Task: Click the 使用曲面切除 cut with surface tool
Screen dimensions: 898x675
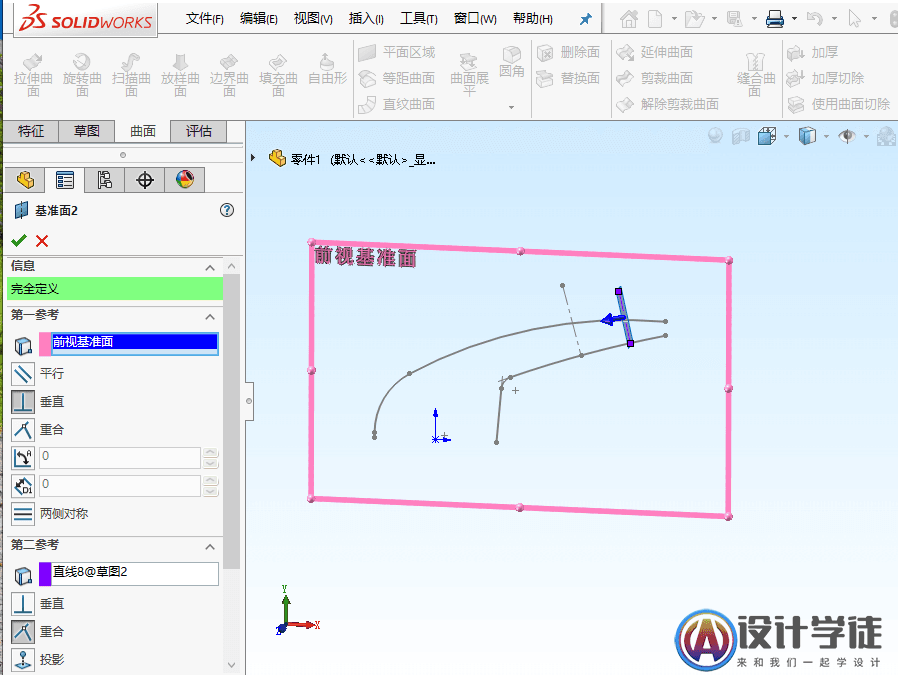Action: tap(838, 104)
